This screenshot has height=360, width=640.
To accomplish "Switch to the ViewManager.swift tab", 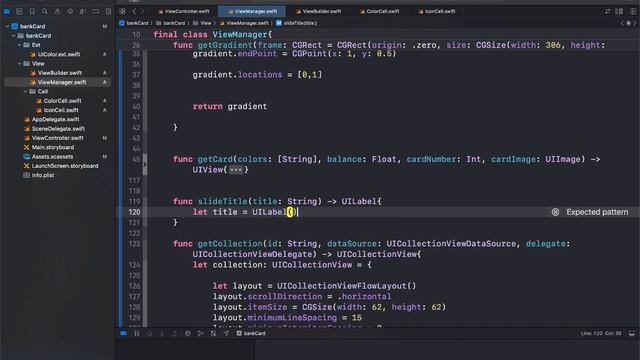I will point(252,11).
